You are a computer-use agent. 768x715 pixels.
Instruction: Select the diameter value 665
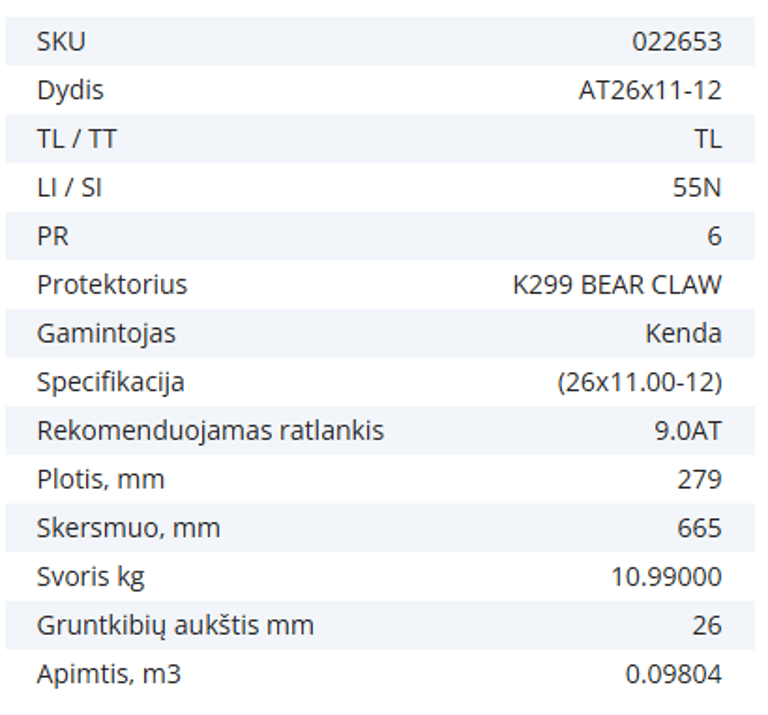coord(699,528)
